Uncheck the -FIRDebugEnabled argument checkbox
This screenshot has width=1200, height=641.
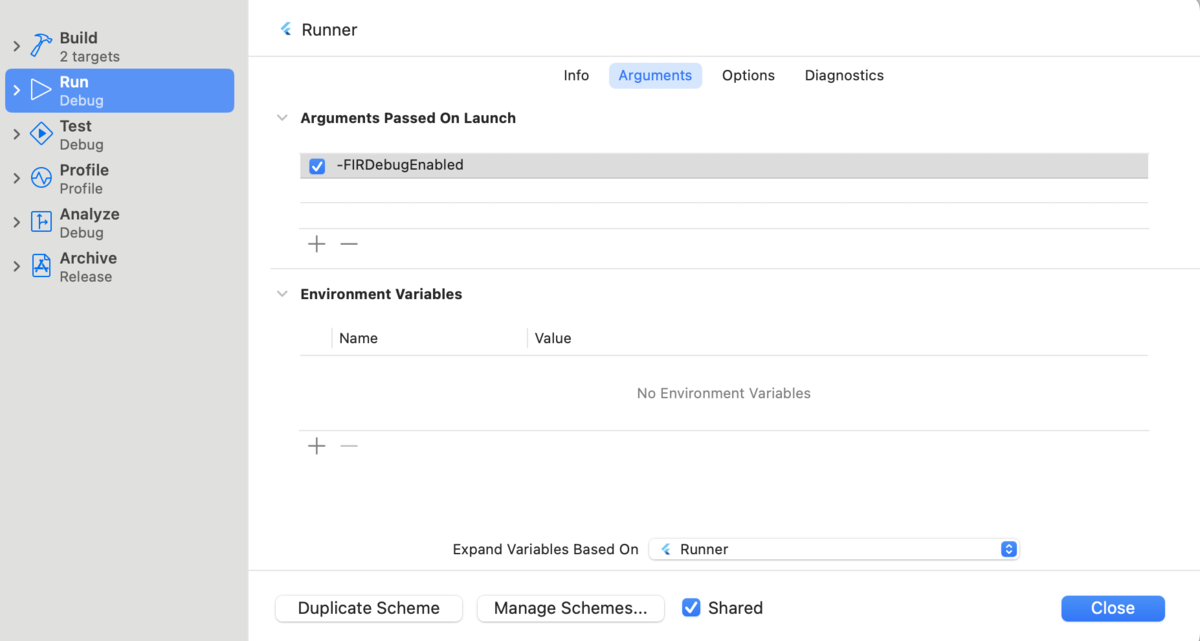click(x=317, y=166)
